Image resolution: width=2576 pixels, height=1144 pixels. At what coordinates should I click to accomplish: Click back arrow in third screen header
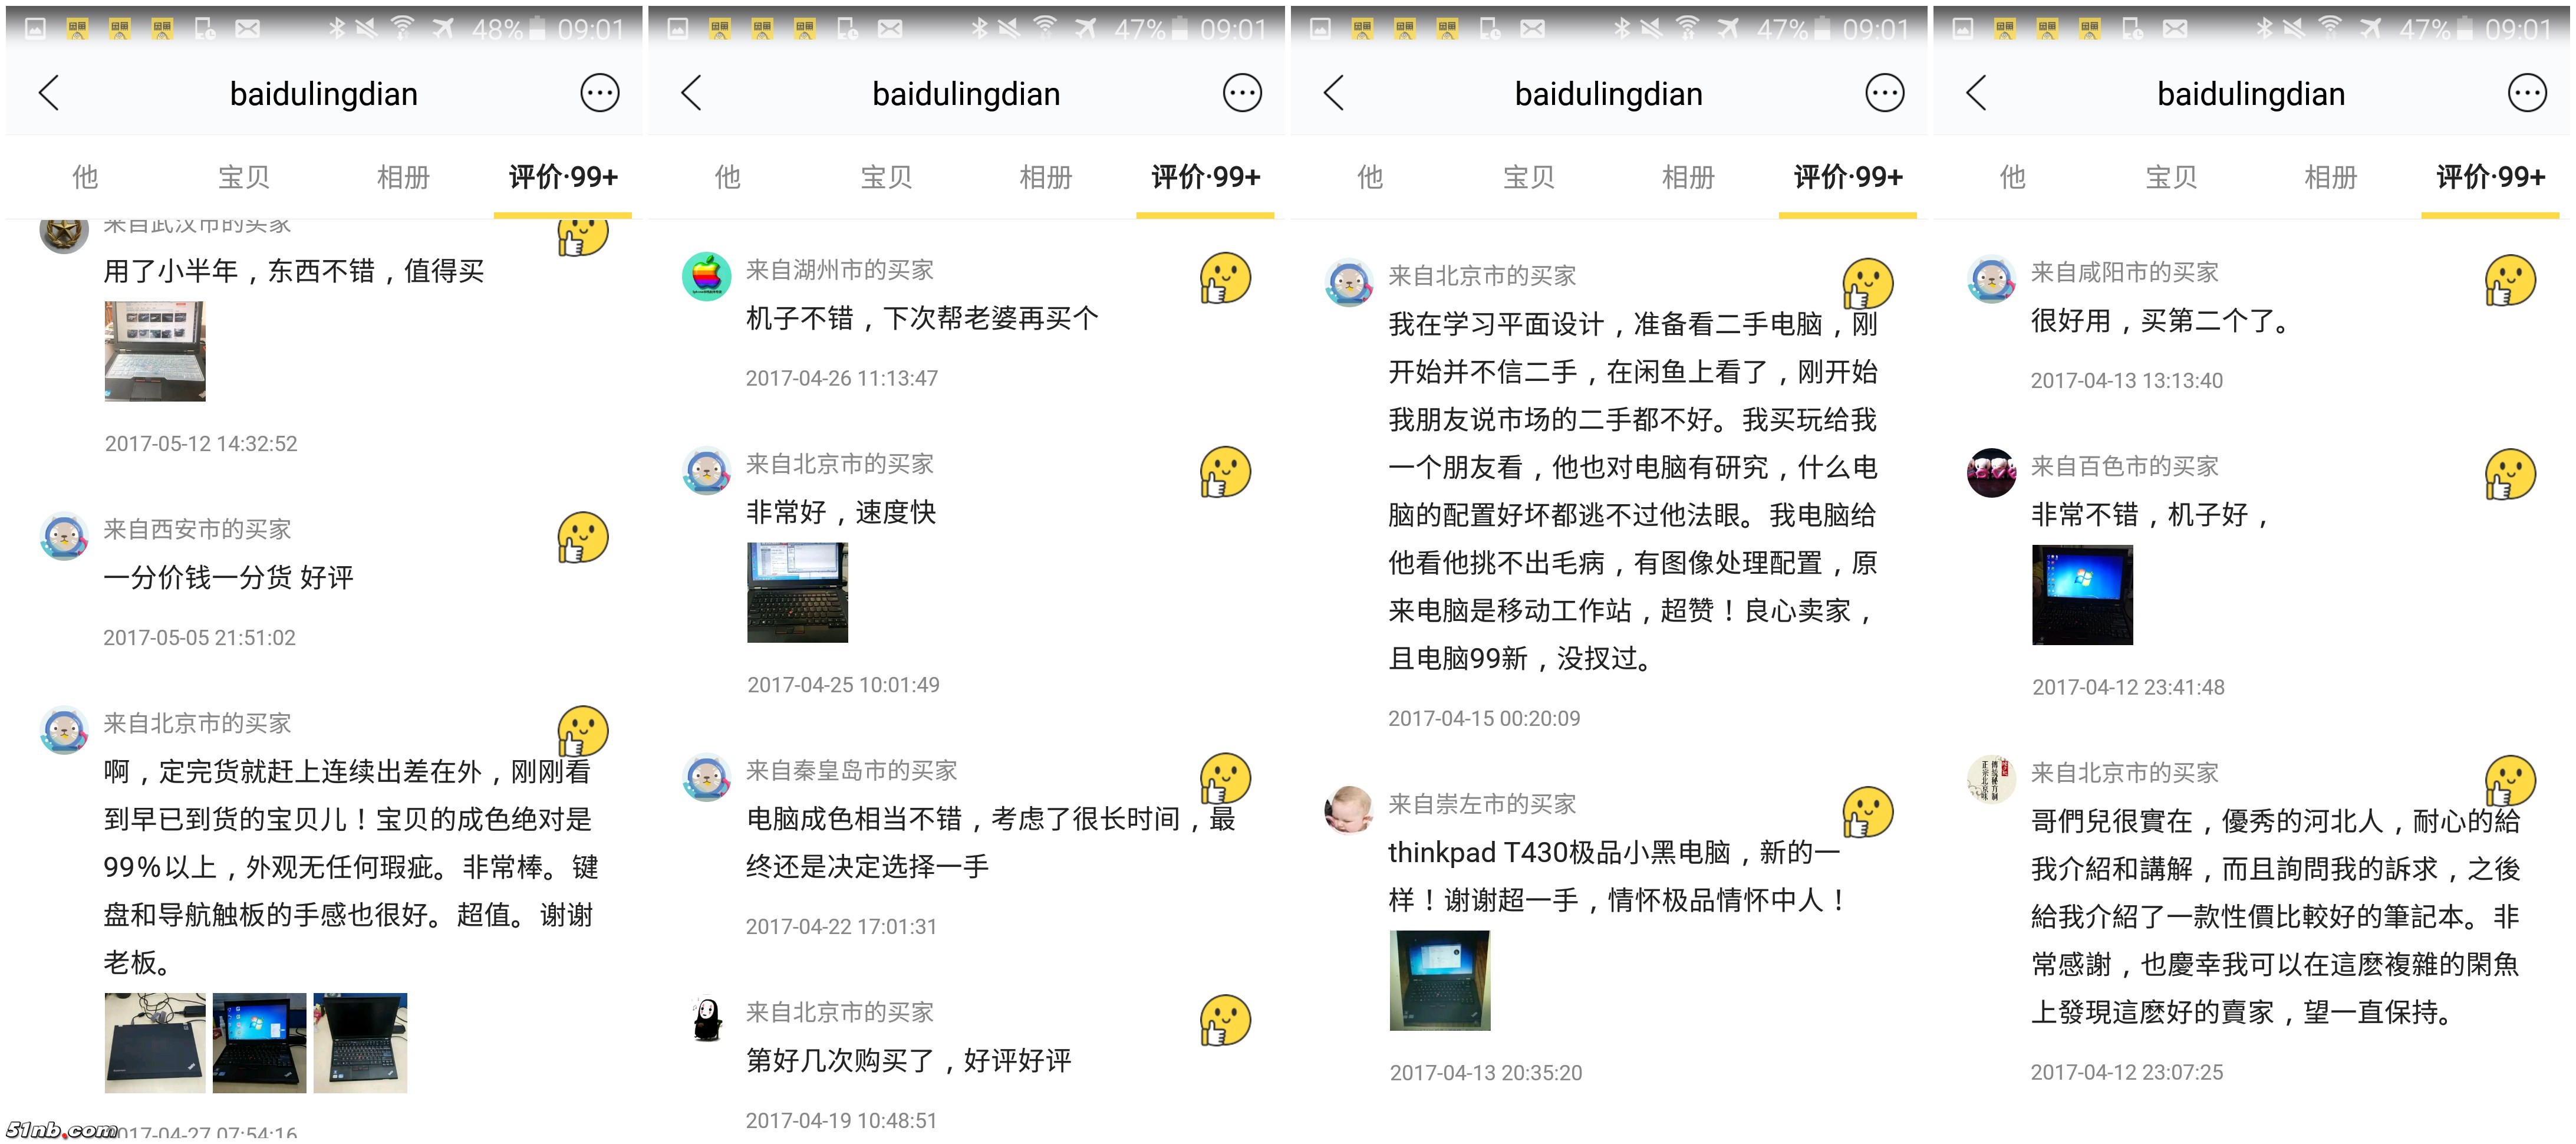coord(1334,93)
